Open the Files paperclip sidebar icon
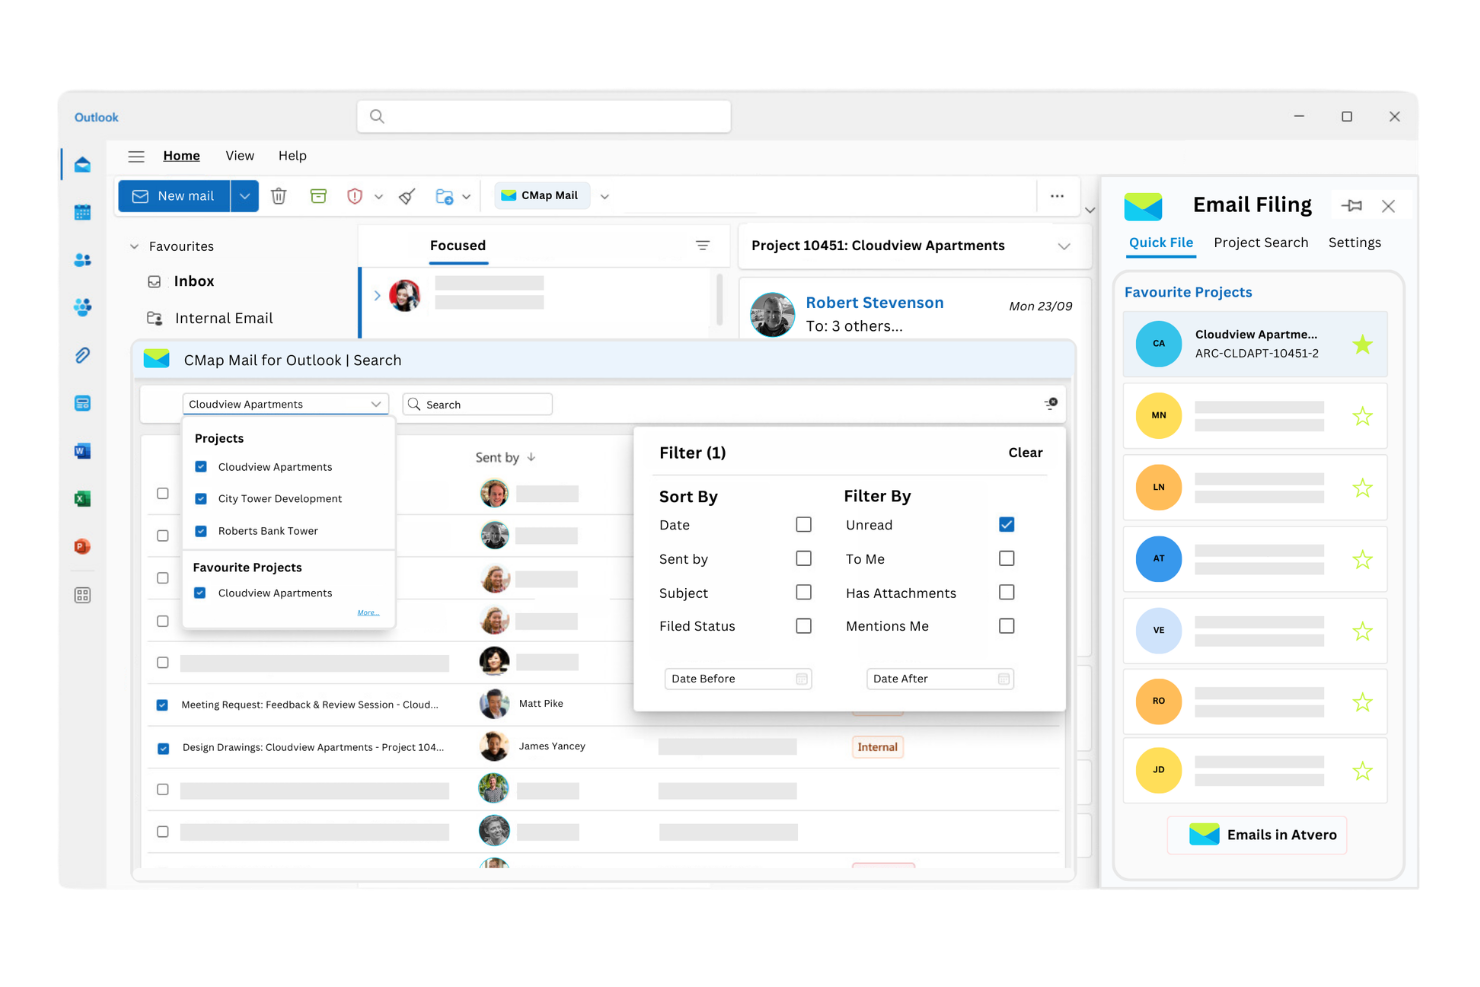Screen dimensions: 1480x987 [x=83, y=355]
